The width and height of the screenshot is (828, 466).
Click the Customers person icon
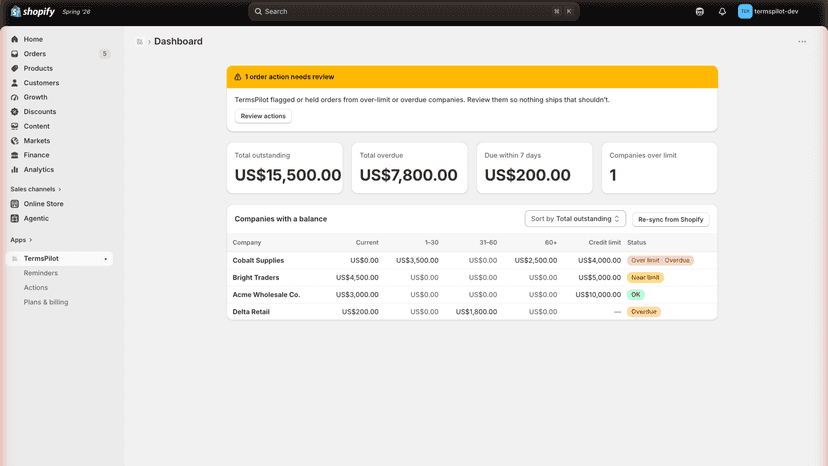(15, 82)
